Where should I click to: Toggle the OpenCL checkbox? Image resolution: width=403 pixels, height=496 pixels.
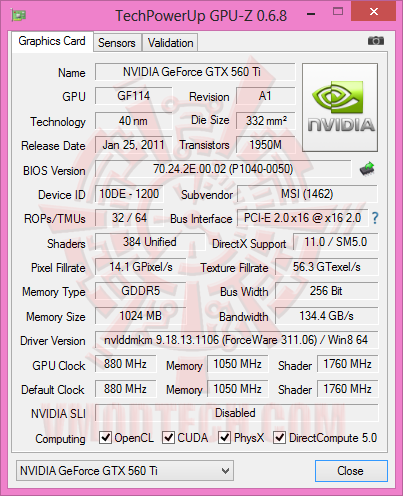[x=105, y=437]
